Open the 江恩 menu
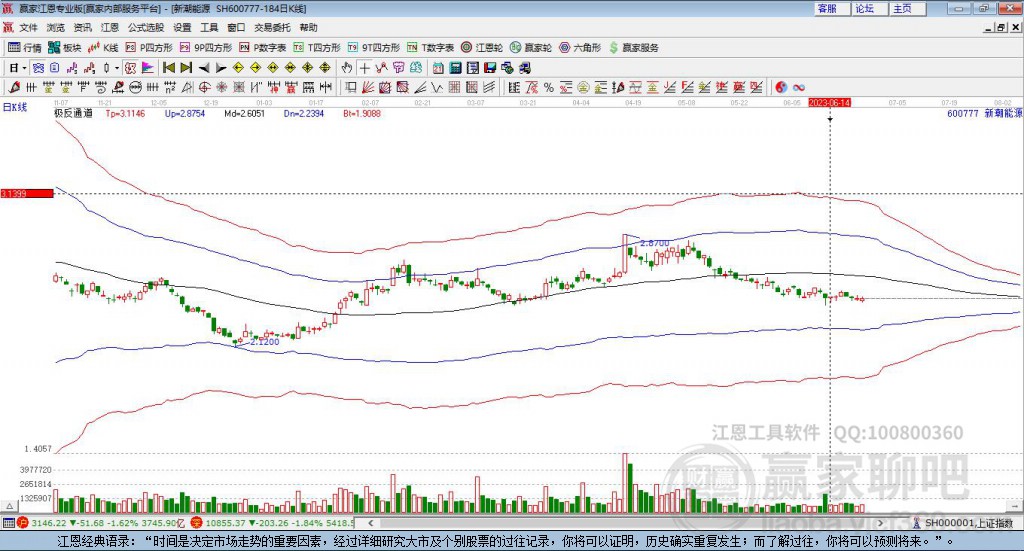Image resolution: width=1024 pixels, height=551 pixels. pyautogui.click(x=108, y=27)
